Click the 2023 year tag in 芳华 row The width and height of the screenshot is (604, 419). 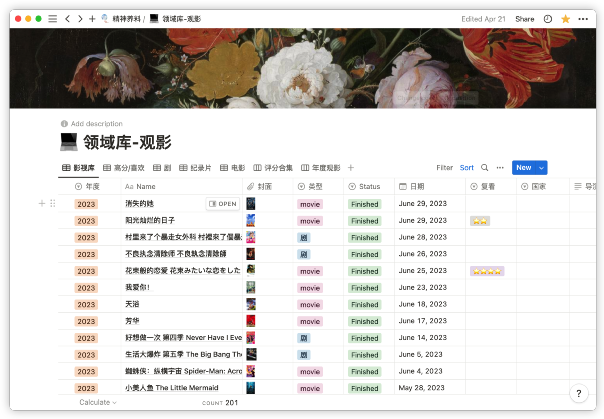(x=86, y=322)
